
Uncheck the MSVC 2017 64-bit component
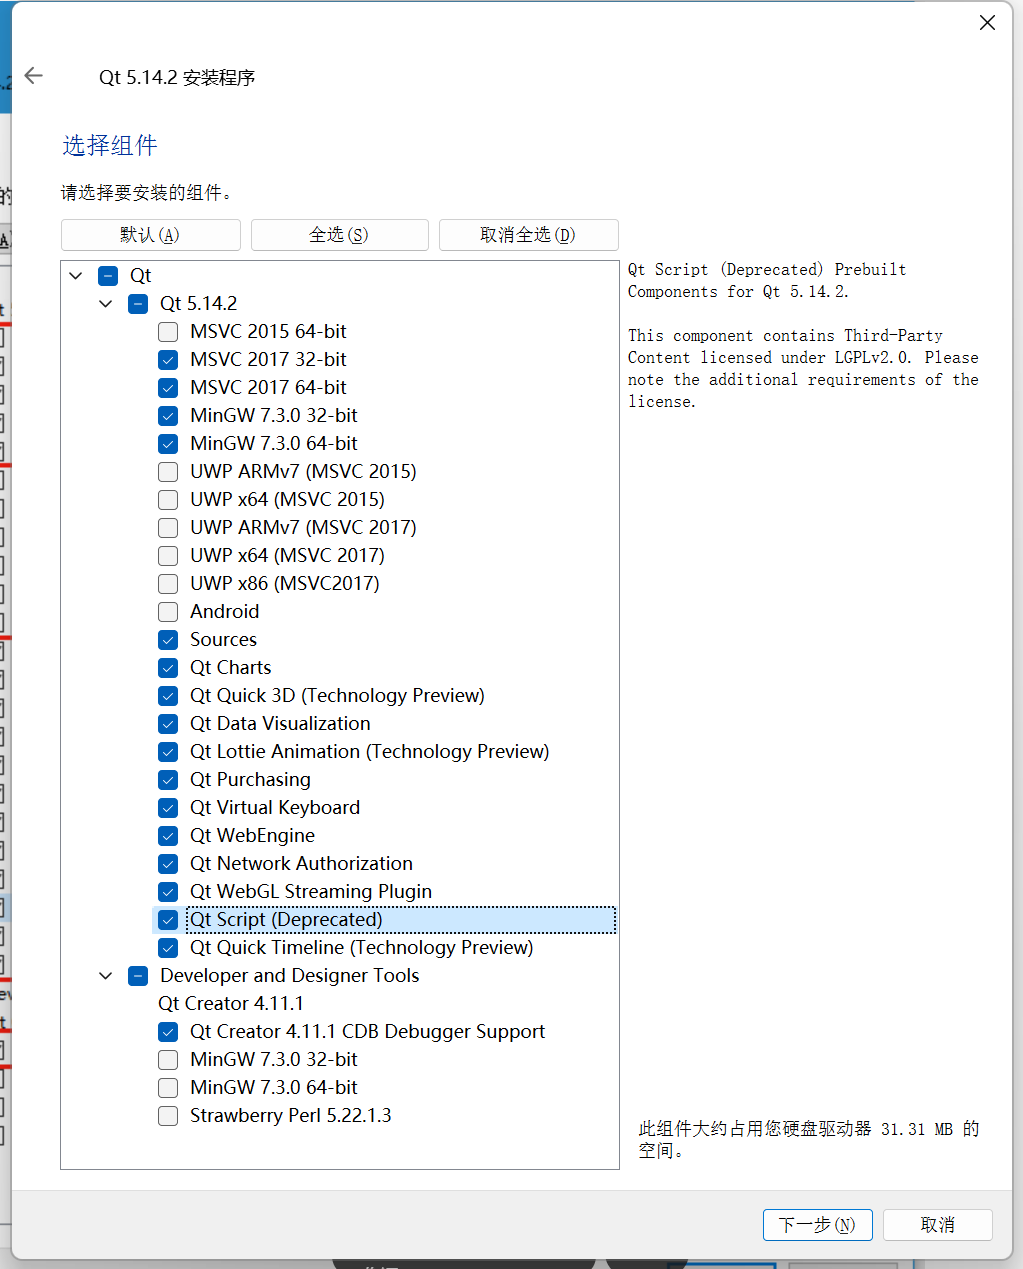point(168,387)
